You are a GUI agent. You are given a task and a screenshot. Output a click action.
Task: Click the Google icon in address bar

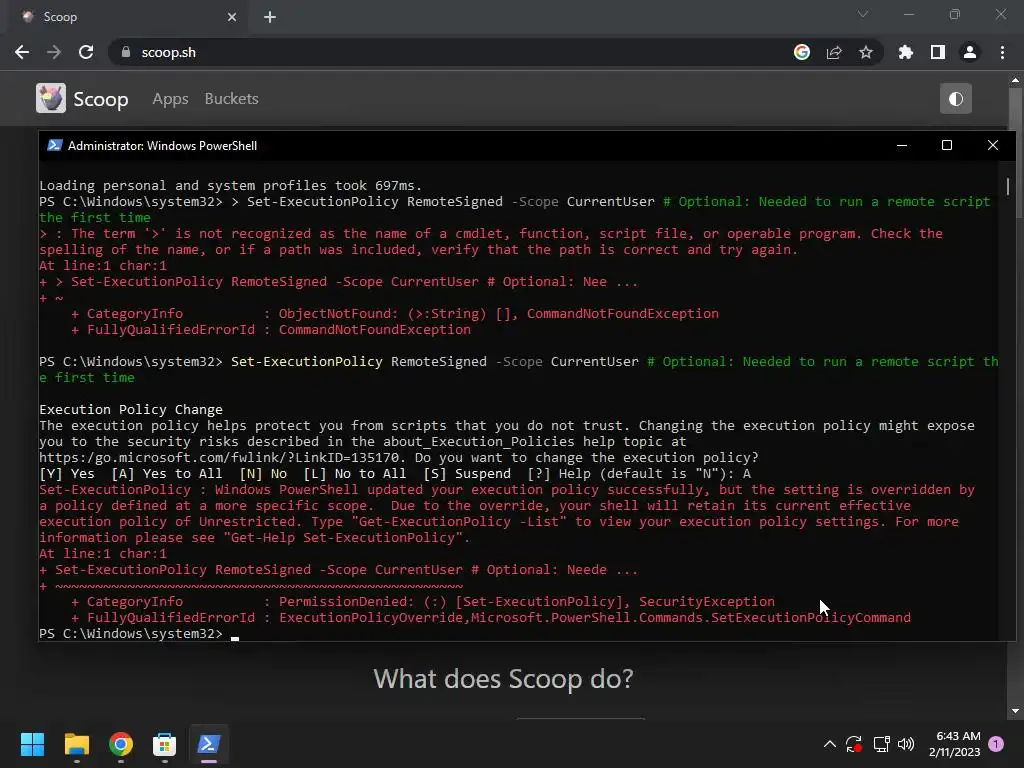click(802, 52)
